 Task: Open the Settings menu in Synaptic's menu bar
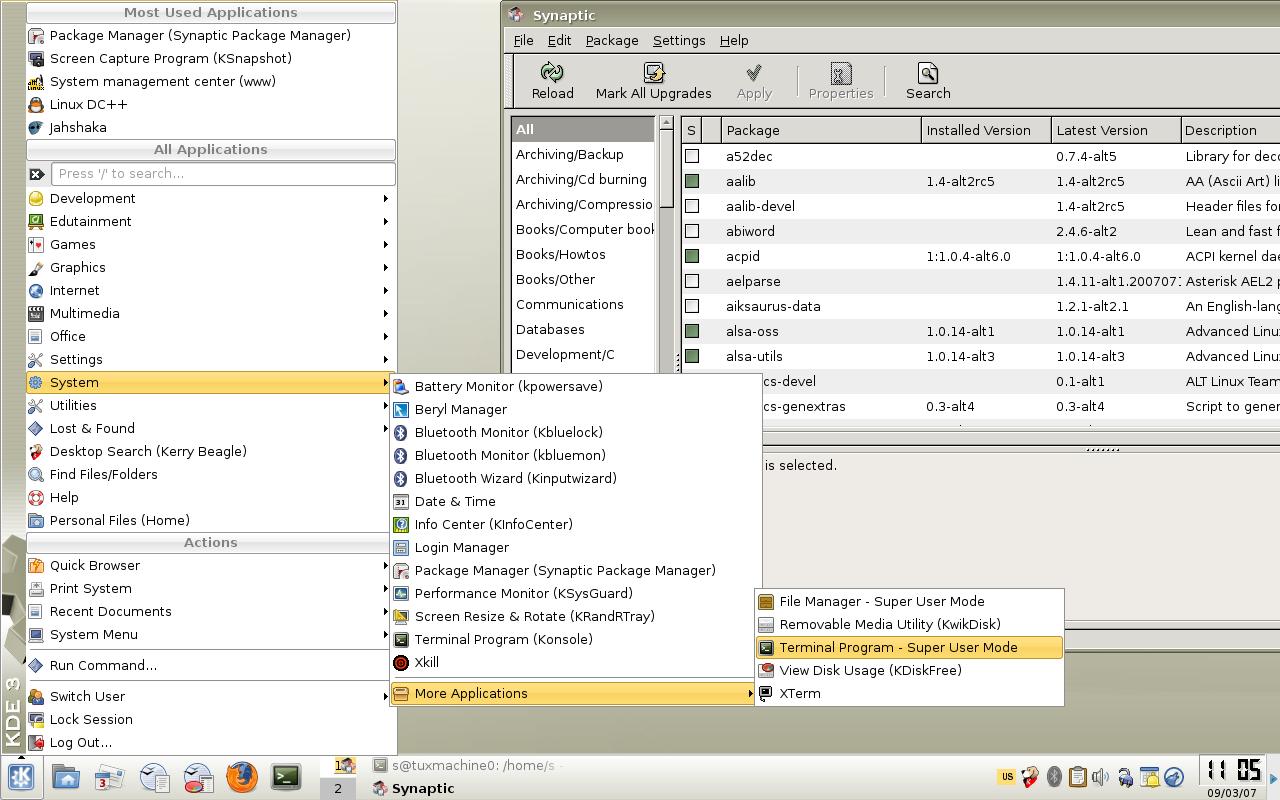pos(679,40)
